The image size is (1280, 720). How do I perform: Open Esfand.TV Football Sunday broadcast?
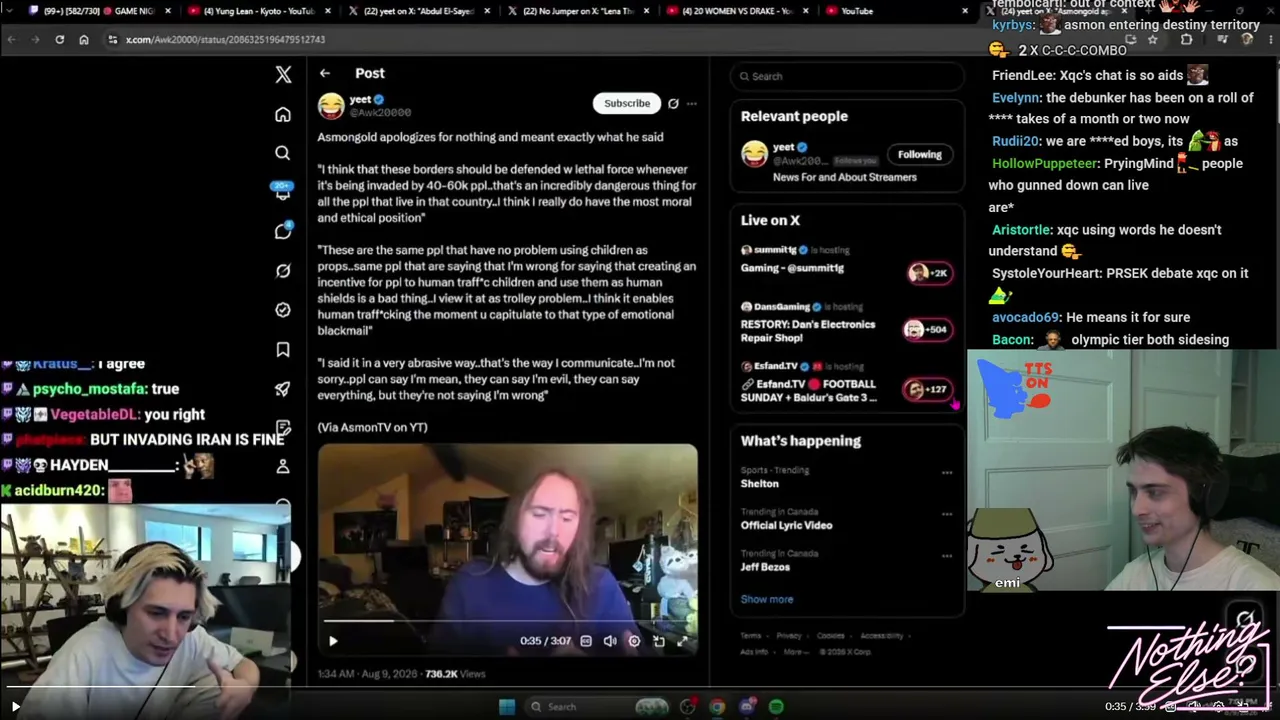click(809, 391)
